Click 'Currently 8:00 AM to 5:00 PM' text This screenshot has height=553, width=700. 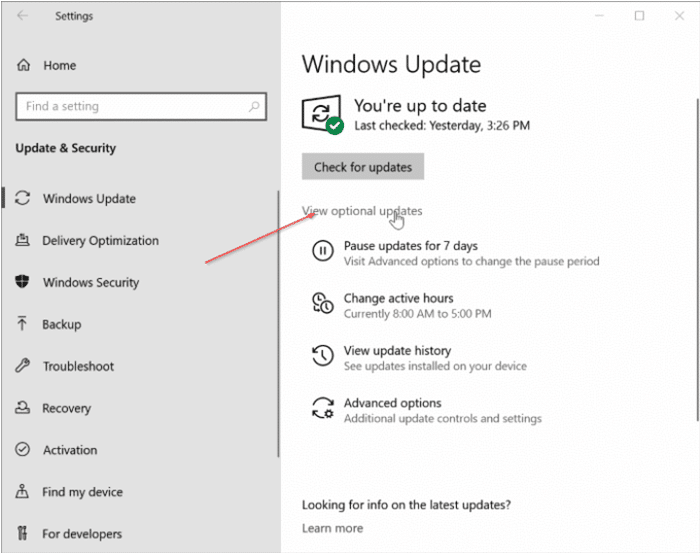(417, 314)
